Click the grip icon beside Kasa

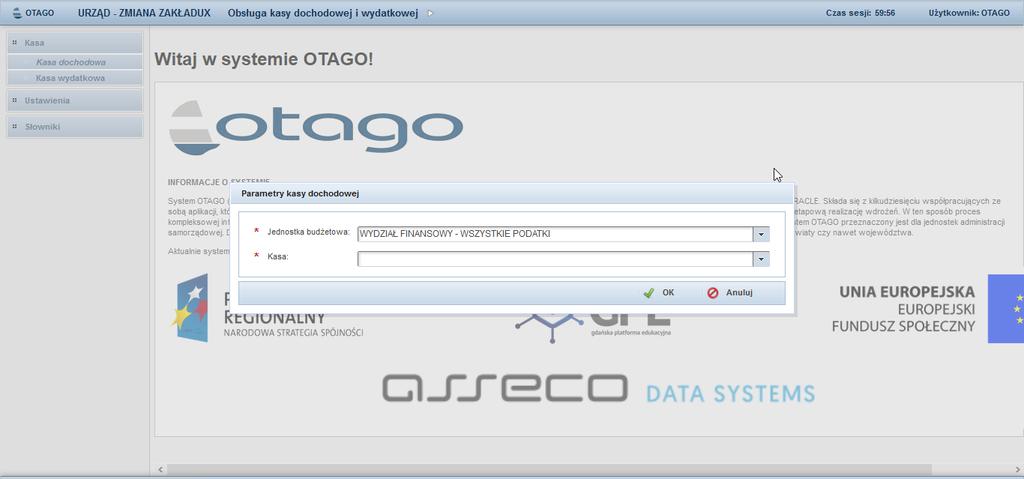14,43
